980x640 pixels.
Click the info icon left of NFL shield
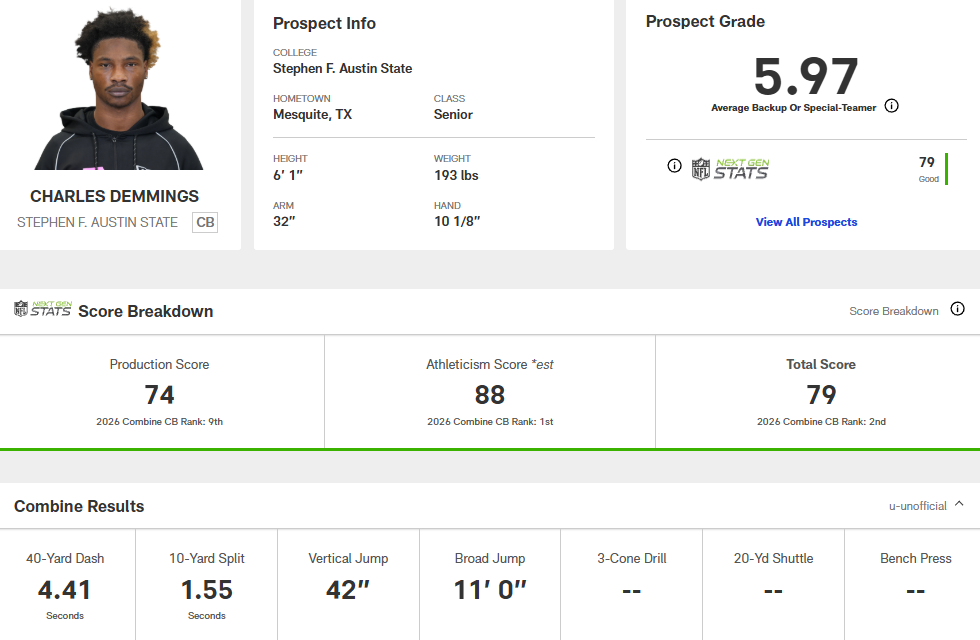(674, 166)
